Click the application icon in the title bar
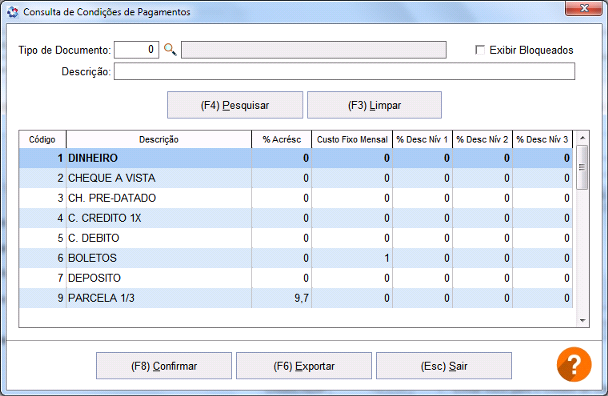Image resolution: width=608 pixels, height=396 pixels. [x=12, y=12]
